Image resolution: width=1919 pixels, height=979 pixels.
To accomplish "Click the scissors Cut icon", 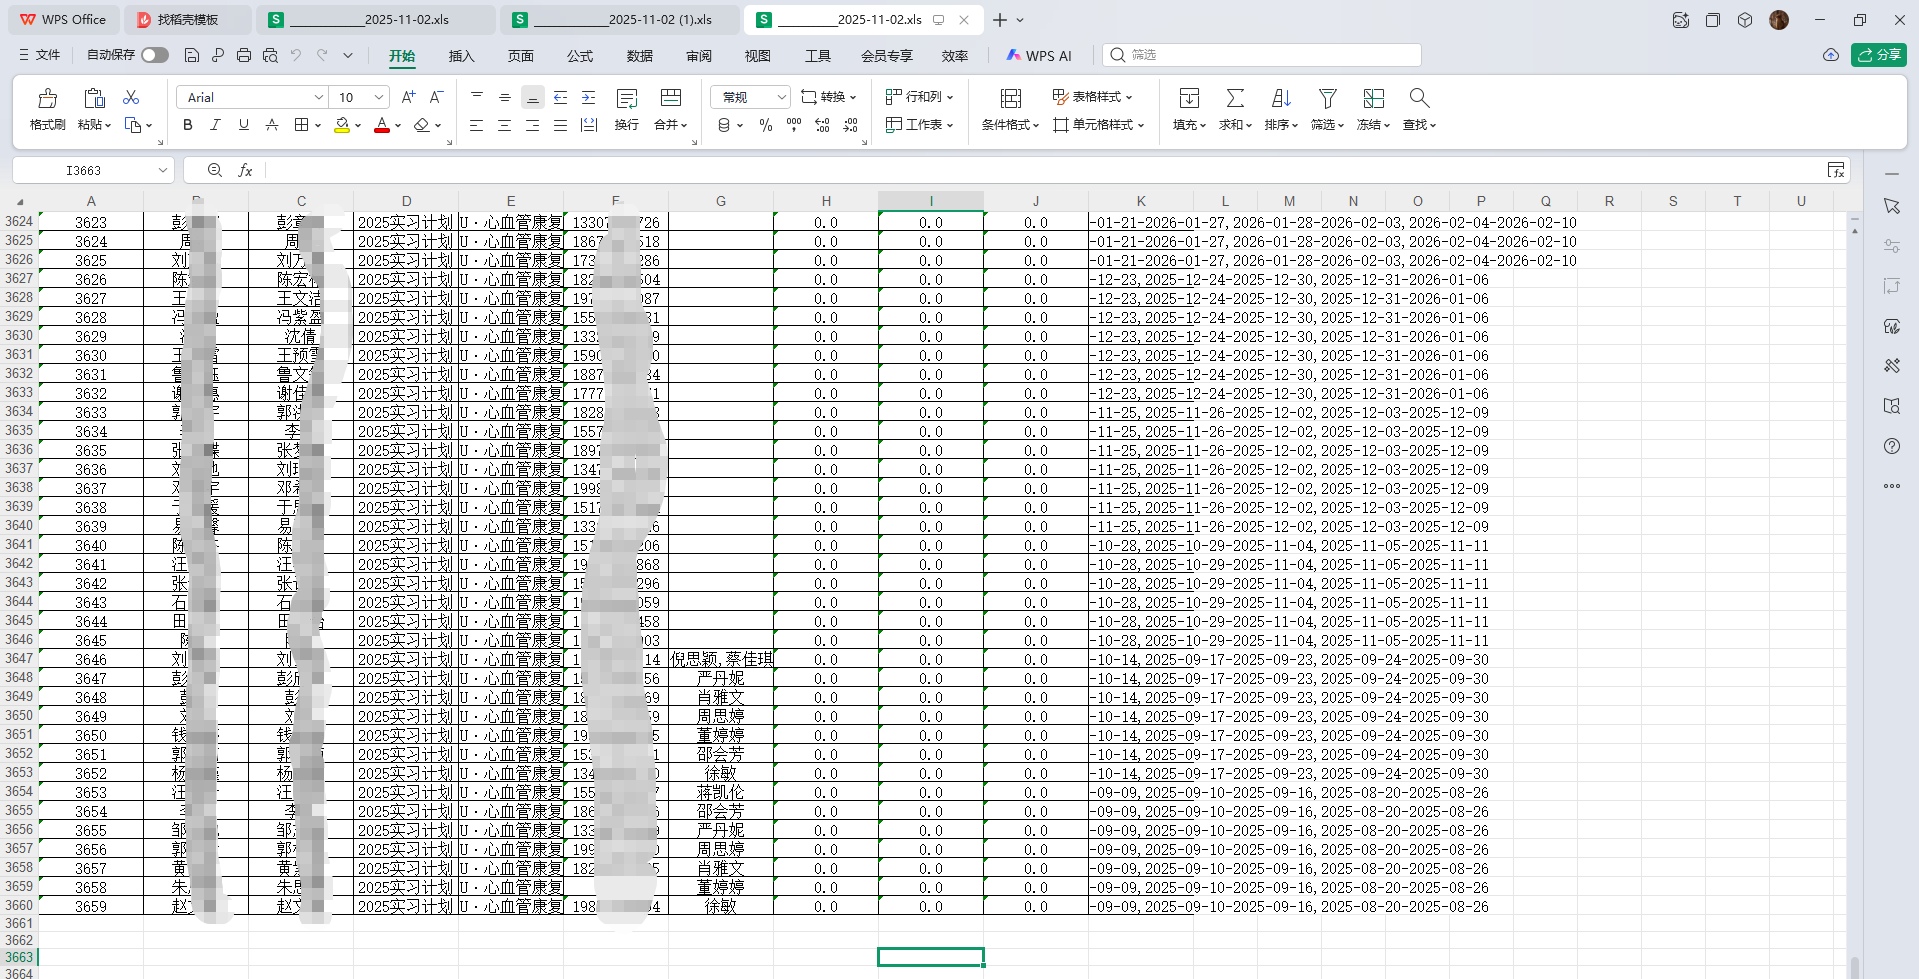I will pos(131,97).
